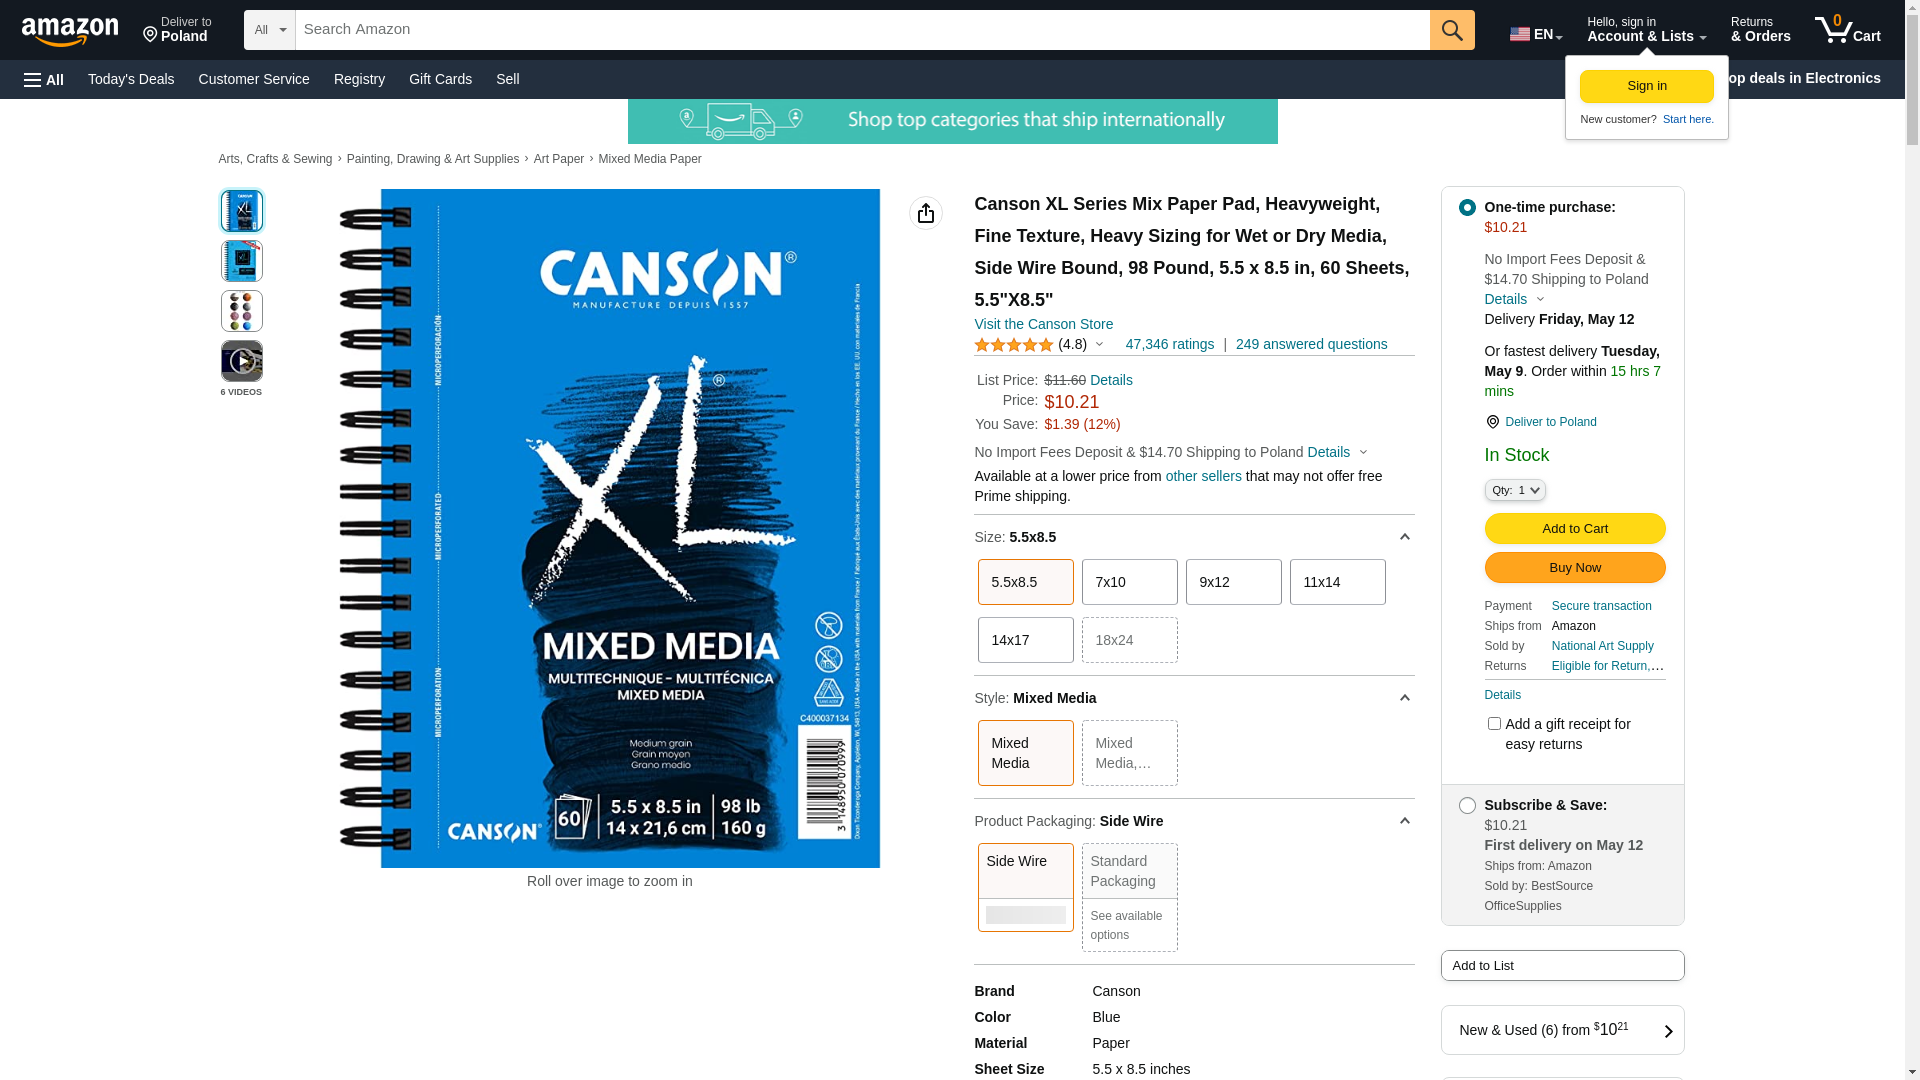The height and width of the screenshot is (1080, 1920).
Task: Click the star rating icons
Action: [1013, 345]
